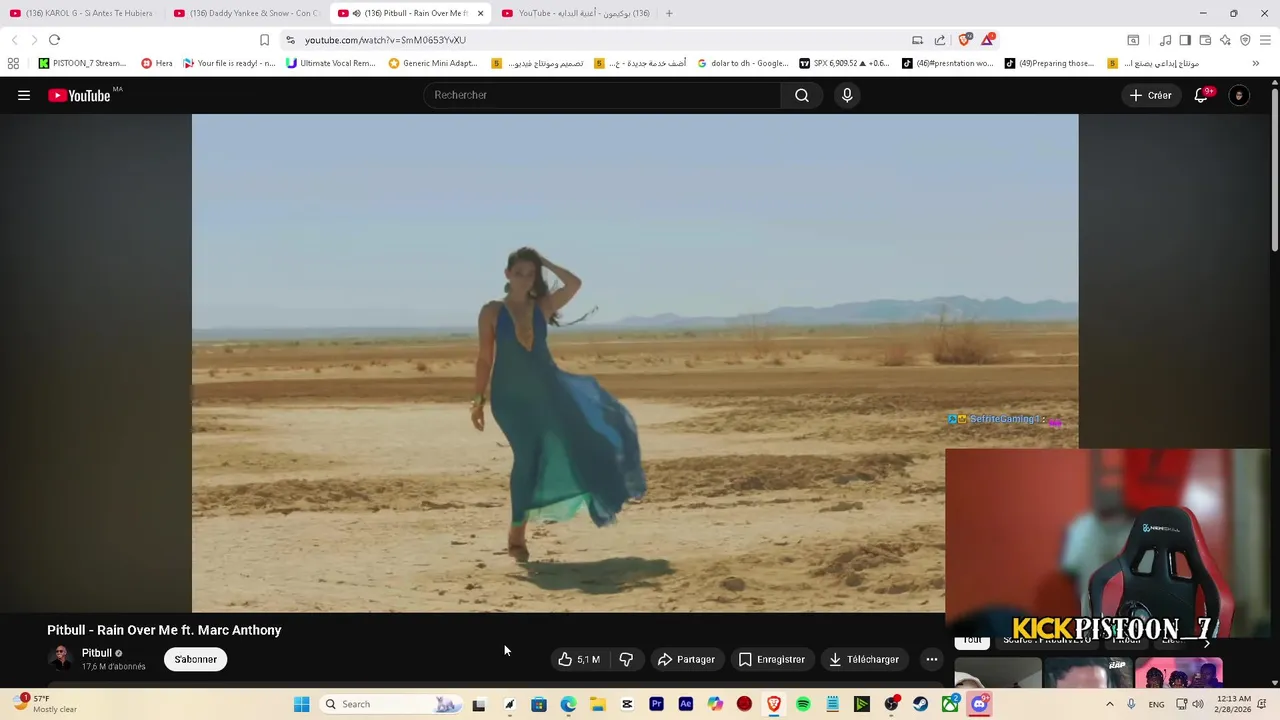Viewport: 1280px width, 720px height.
Task: Open the Brave Wallet icon
Action: click(x=1205, y=40)
